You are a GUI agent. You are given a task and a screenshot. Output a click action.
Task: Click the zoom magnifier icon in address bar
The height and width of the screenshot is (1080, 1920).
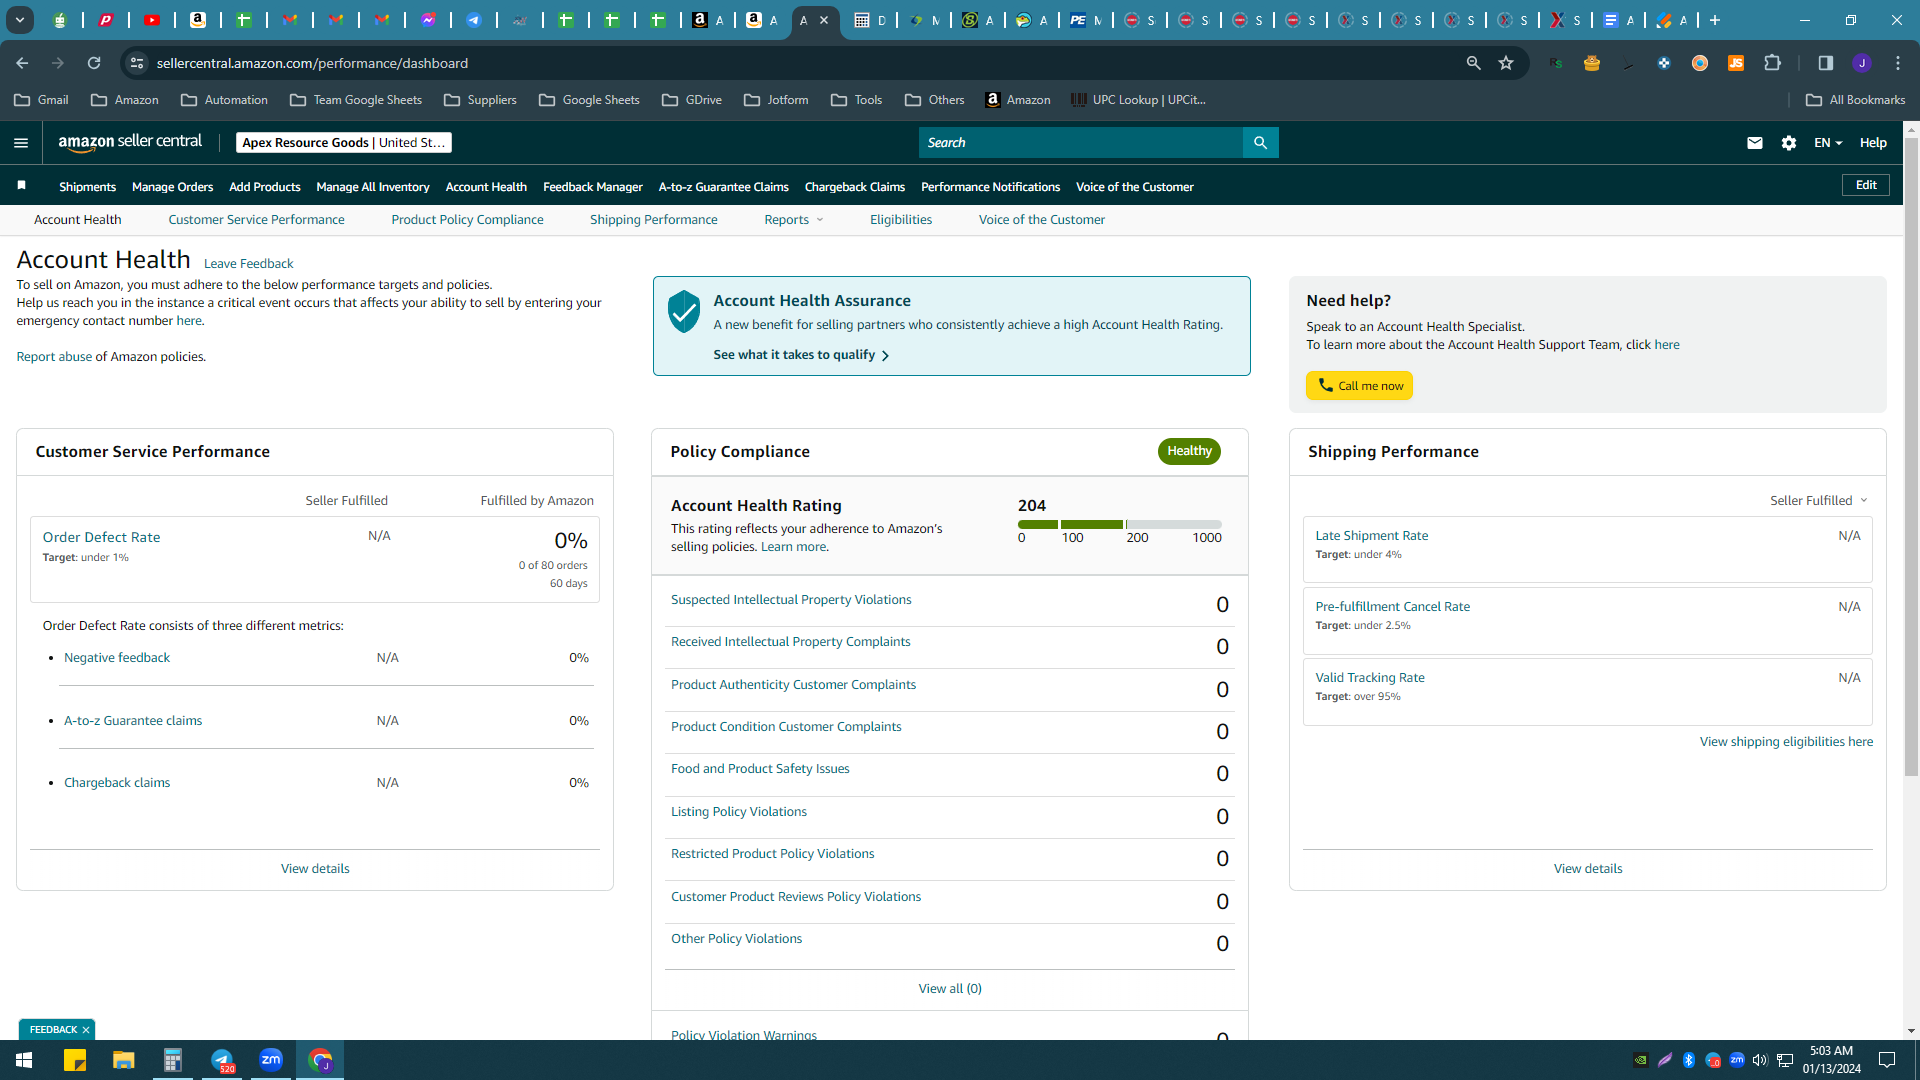point(1473,63)
